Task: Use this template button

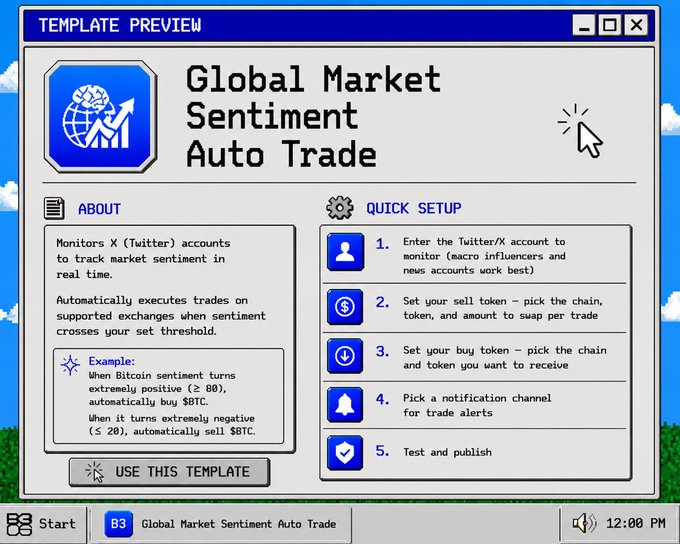Action: point(170,472)
